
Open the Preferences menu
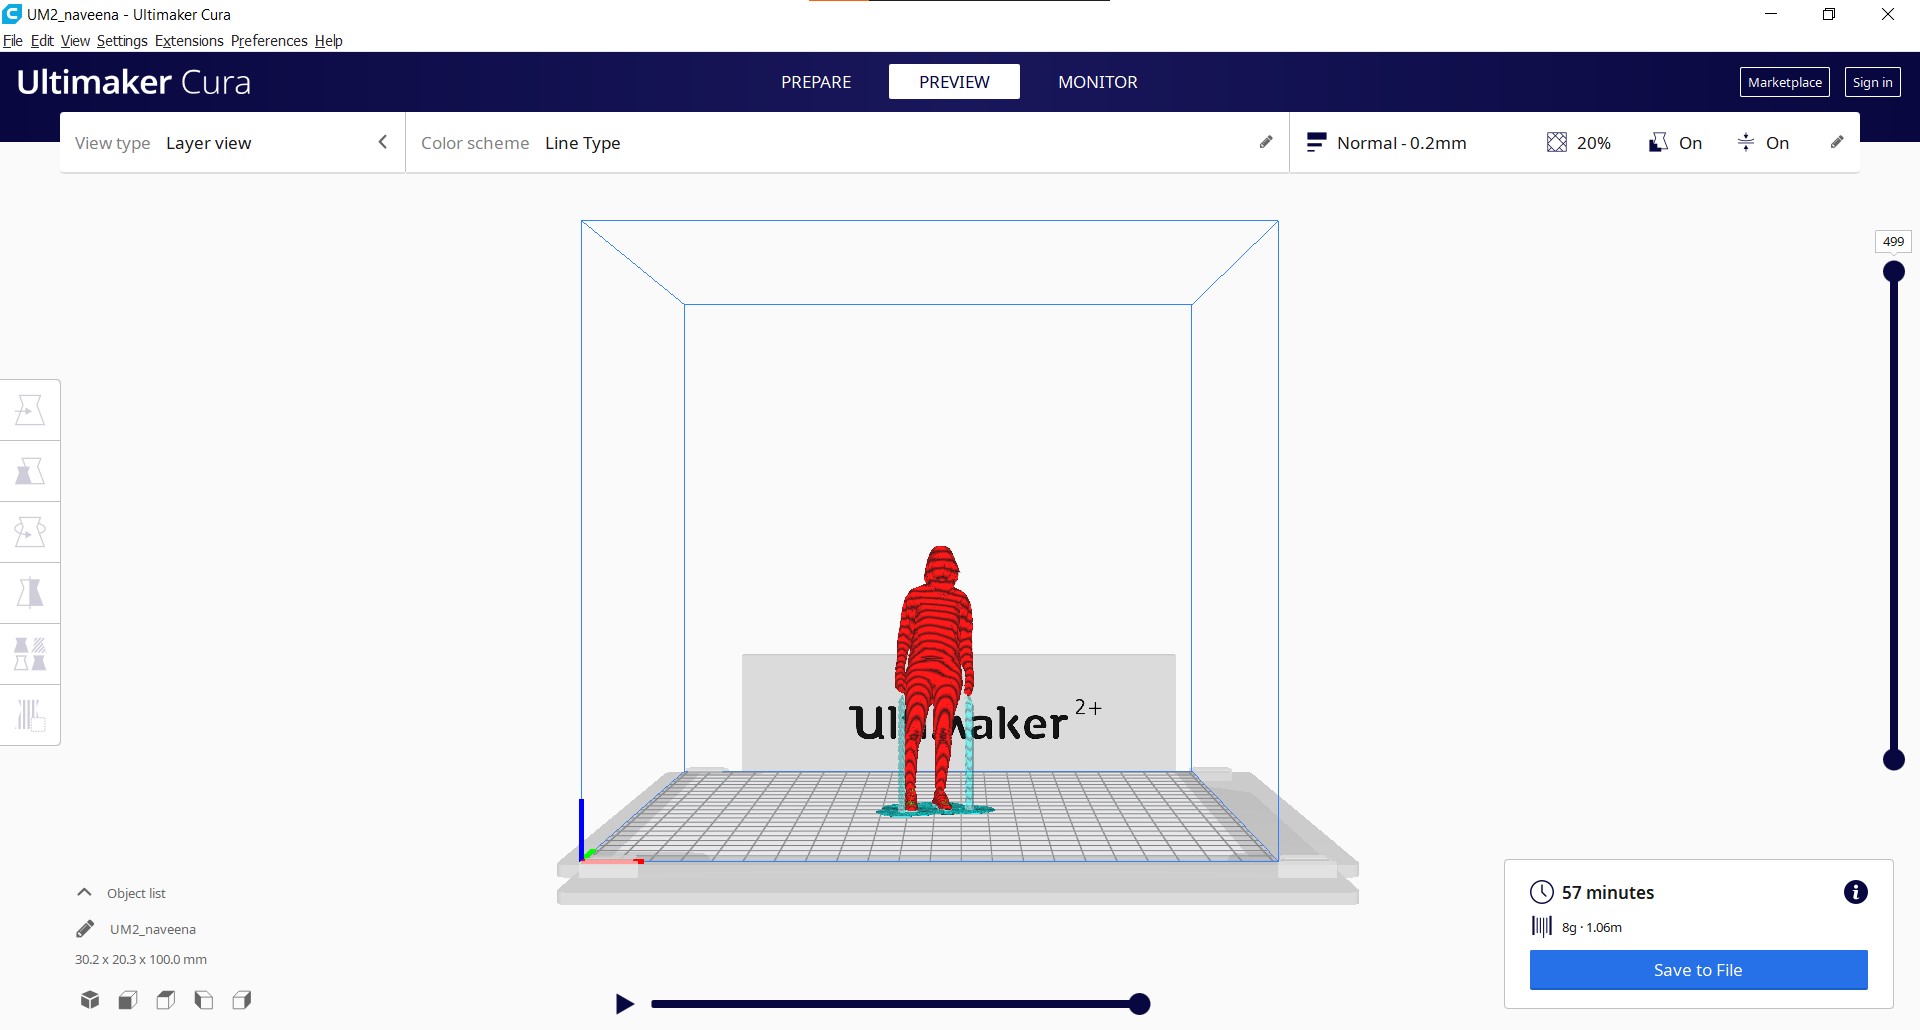point(269,41)
